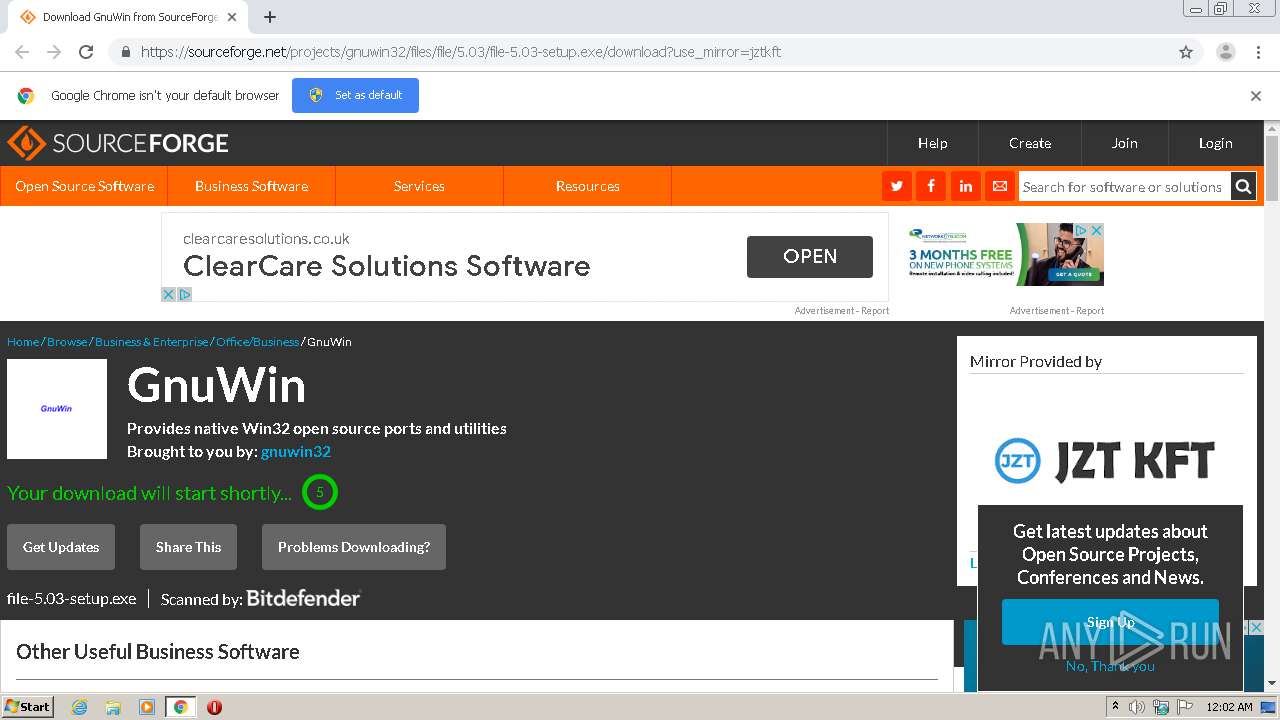Open AdChoices icon on ClearCare ad

[x=184, y=294]
